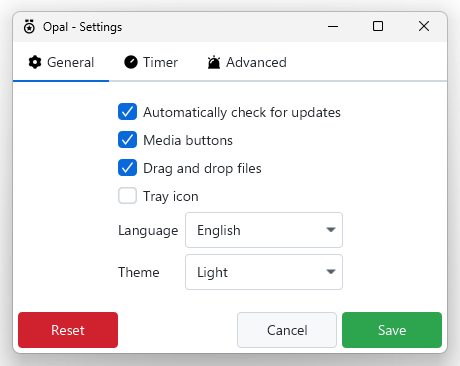Viewport: 460px width, 366px height.
Task: Minimize the Opal Settings window
Action: pos(333,26)
